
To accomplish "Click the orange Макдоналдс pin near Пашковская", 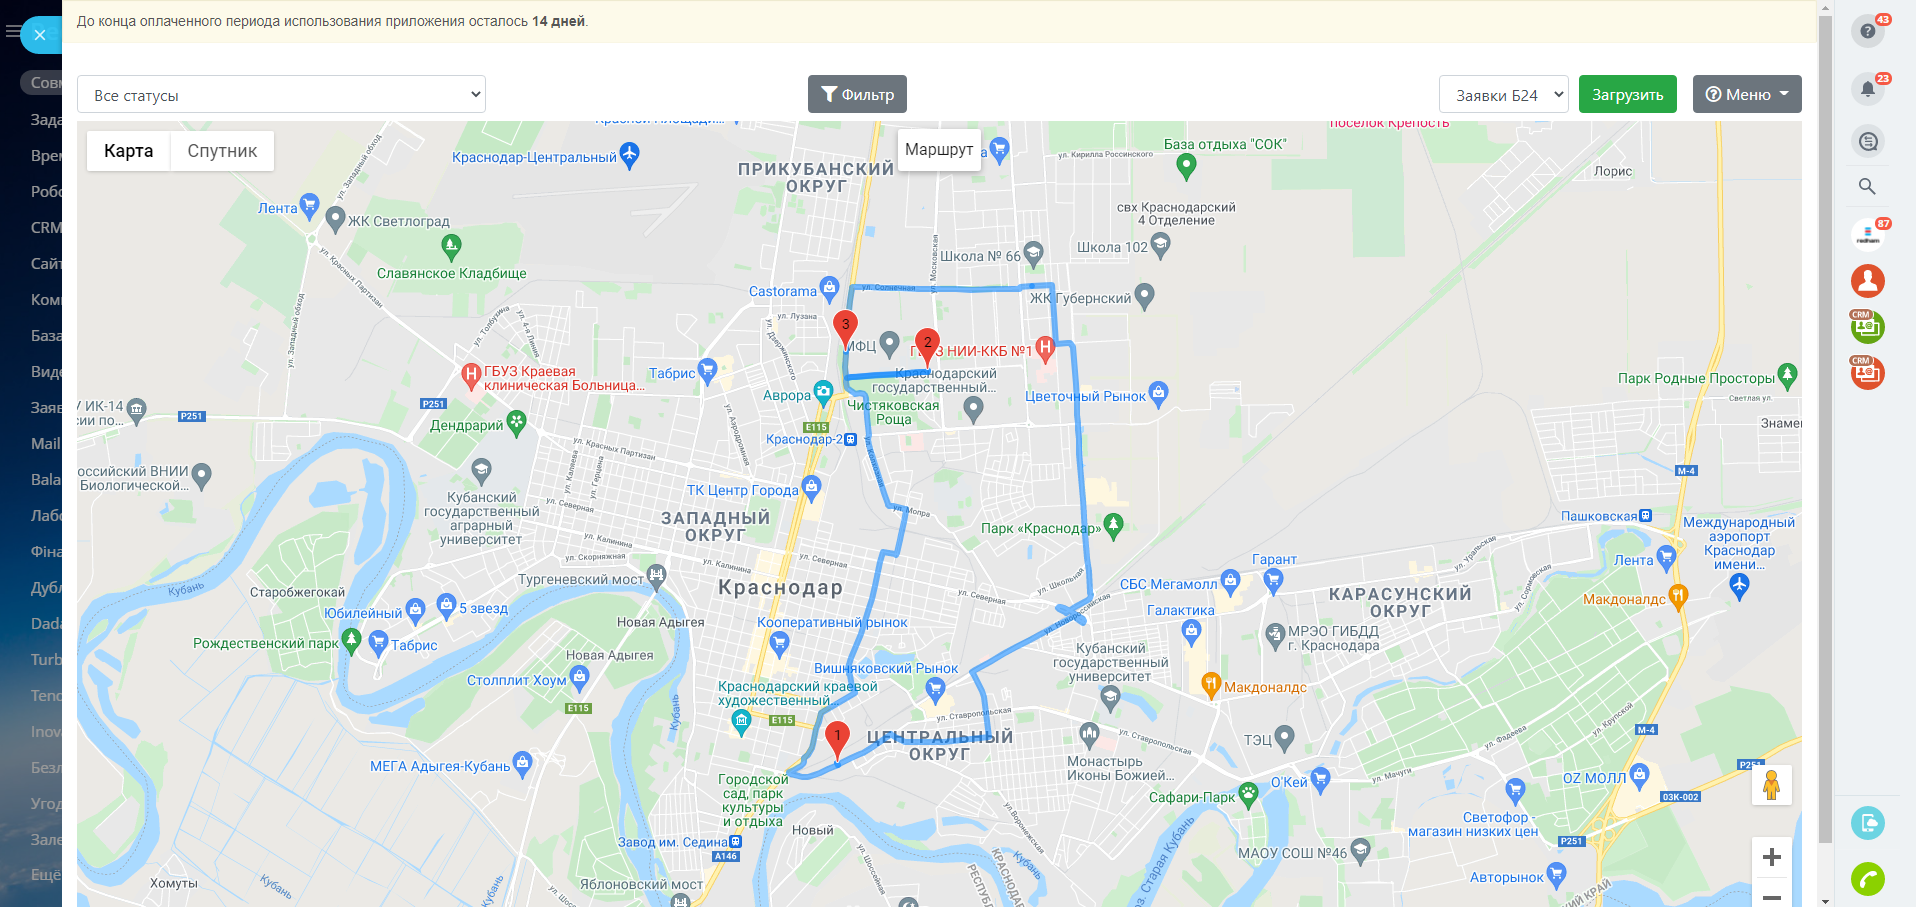I will (x=1678, y=597).
